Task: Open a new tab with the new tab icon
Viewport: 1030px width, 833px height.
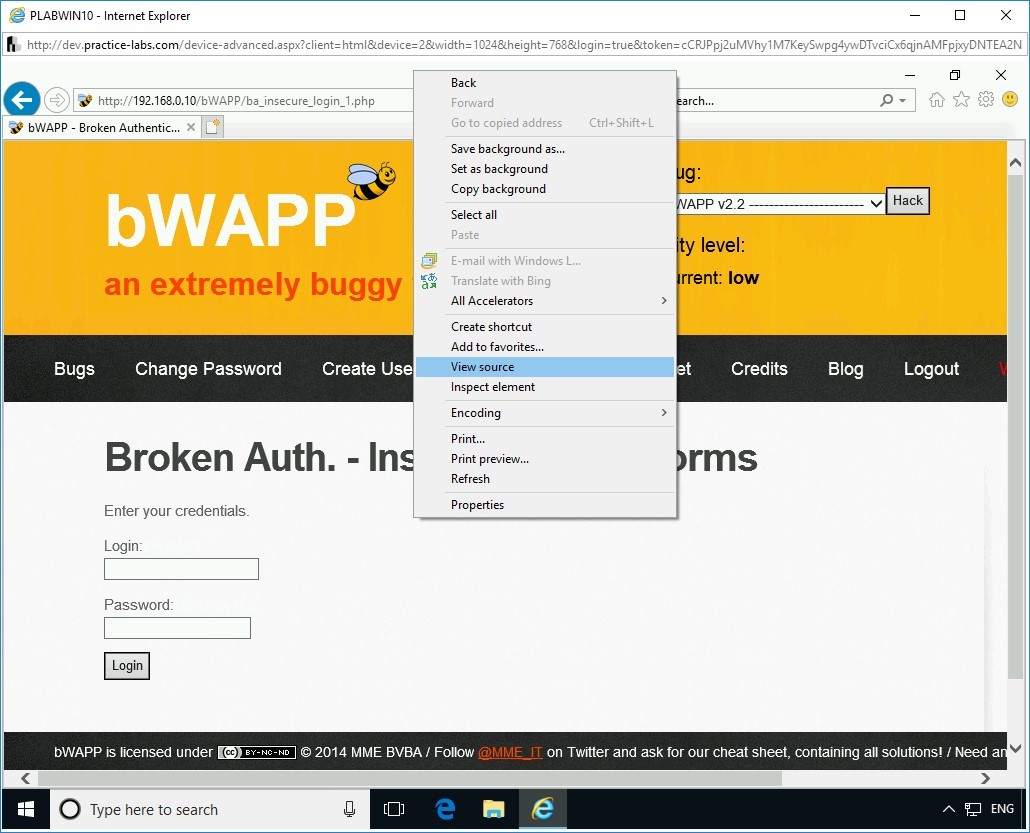Action: (x=210, y=127)
